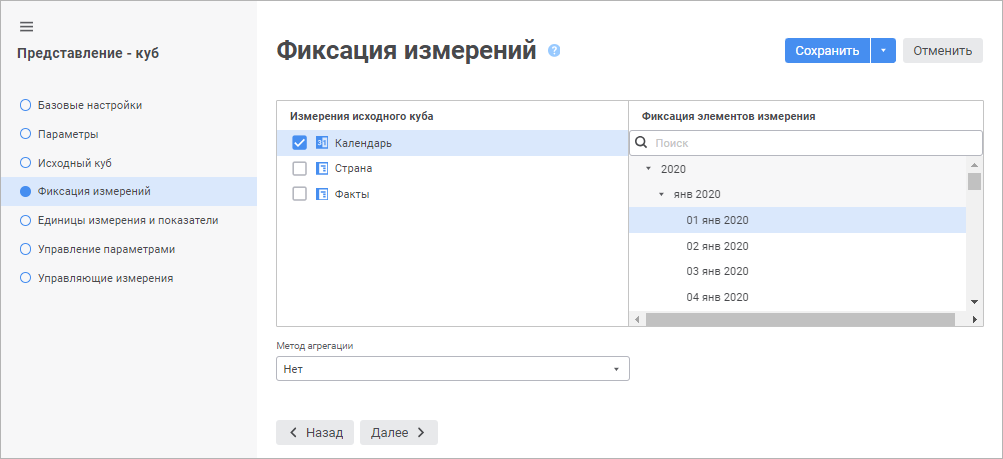This screenshot has width=1003, height=459.
Task: Uncheck the Календарь checkbox
Action: (299, 143)
